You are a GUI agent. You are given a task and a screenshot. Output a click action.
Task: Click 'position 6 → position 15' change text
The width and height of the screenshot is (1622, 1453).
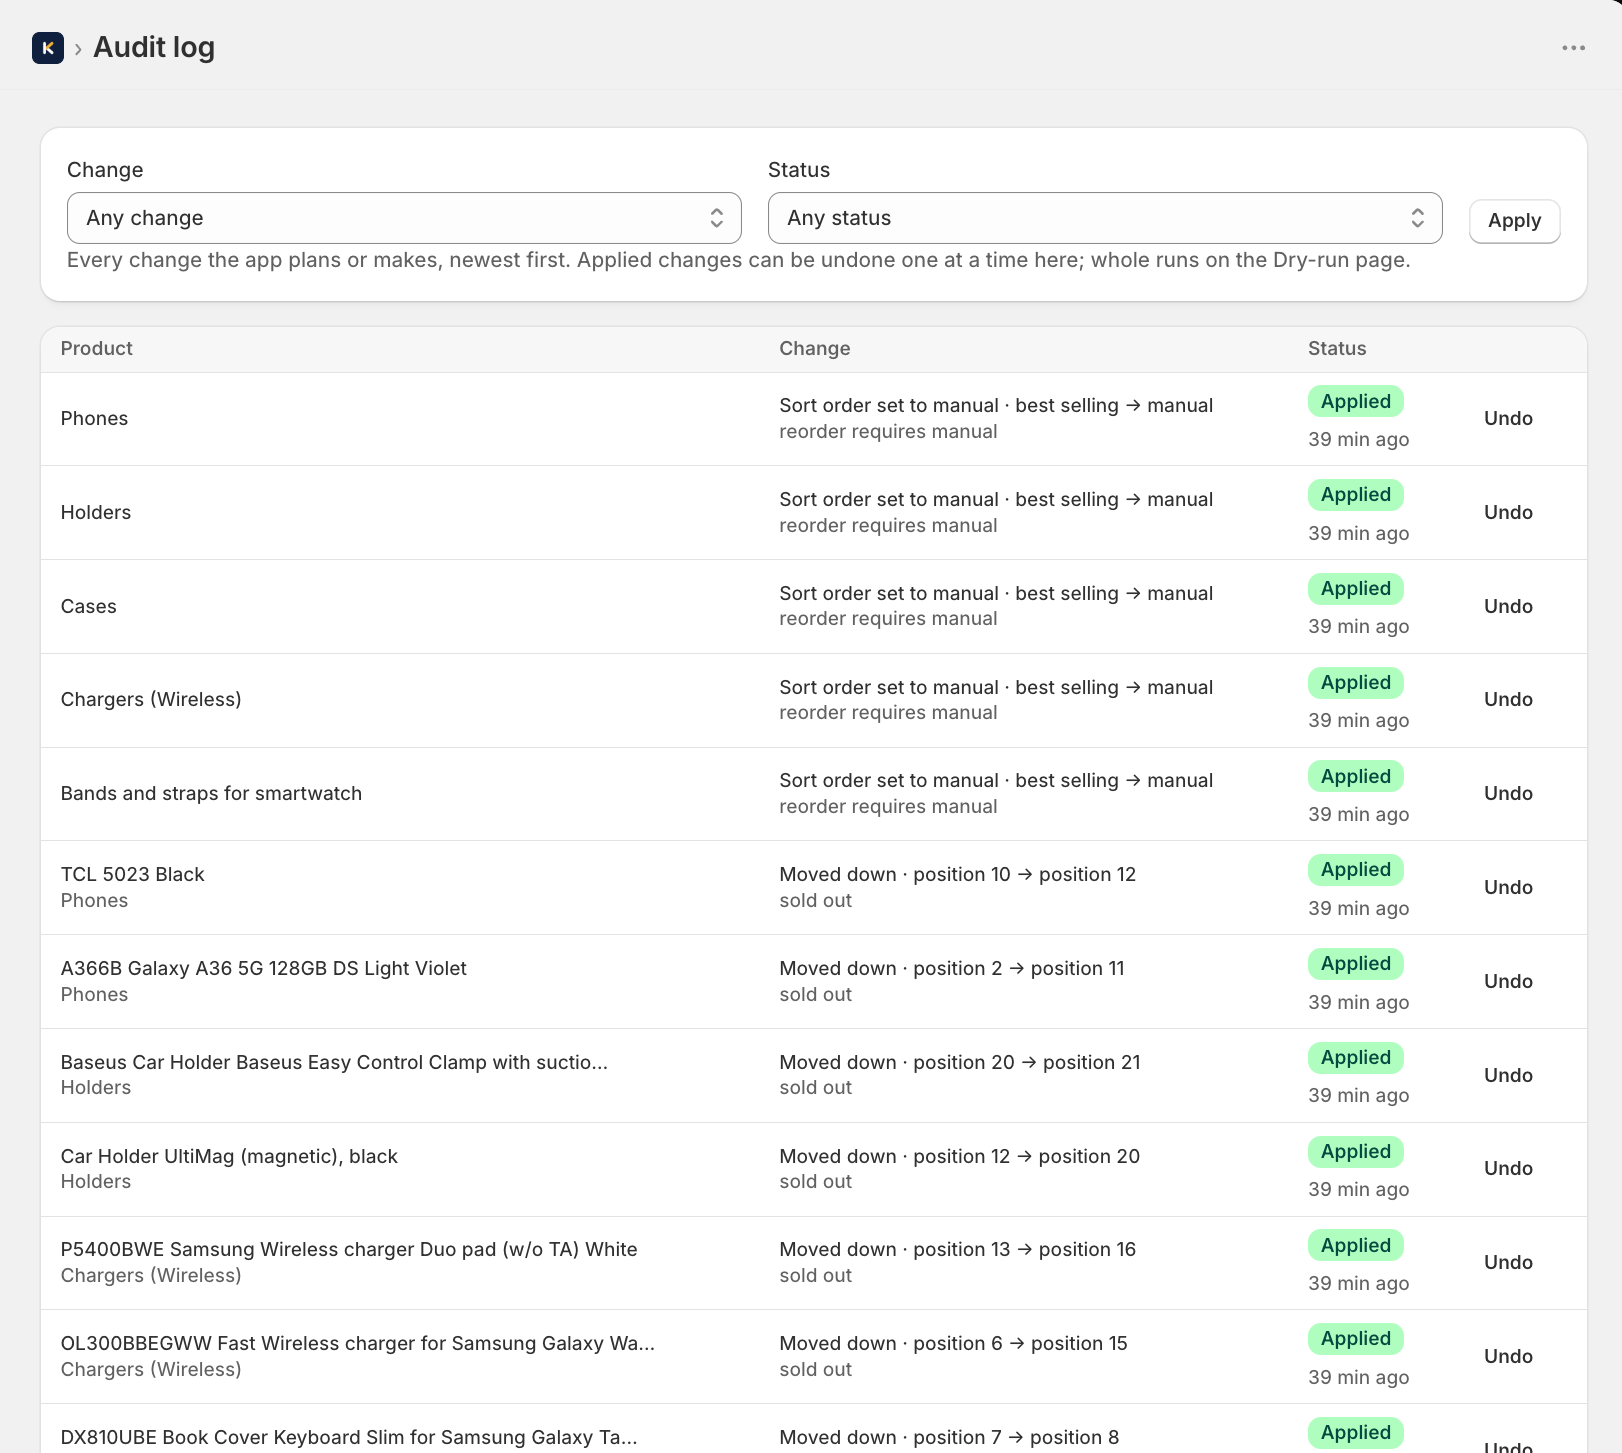click(x=1020, y=1344)
